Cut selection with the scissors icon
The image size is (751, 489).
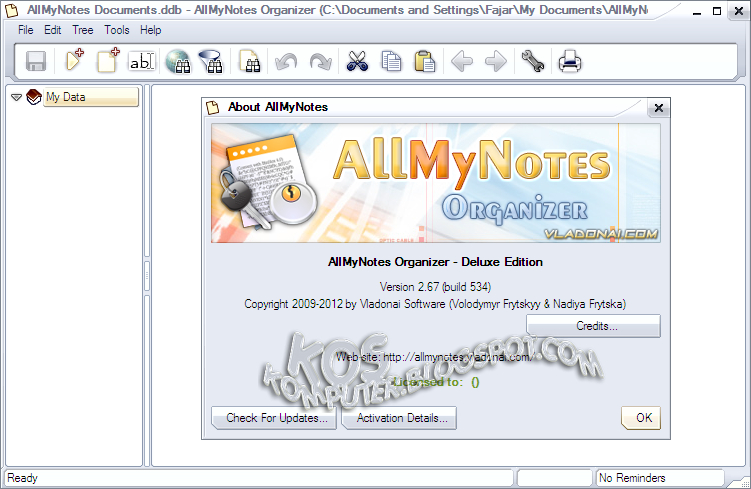pos(357,62)
